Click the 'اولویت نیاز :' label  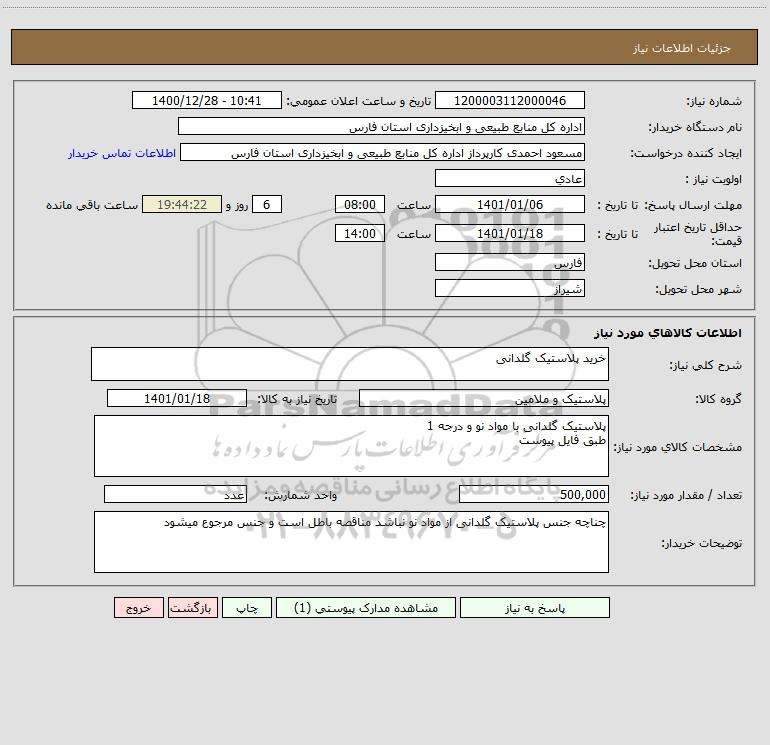pos(714,179)
